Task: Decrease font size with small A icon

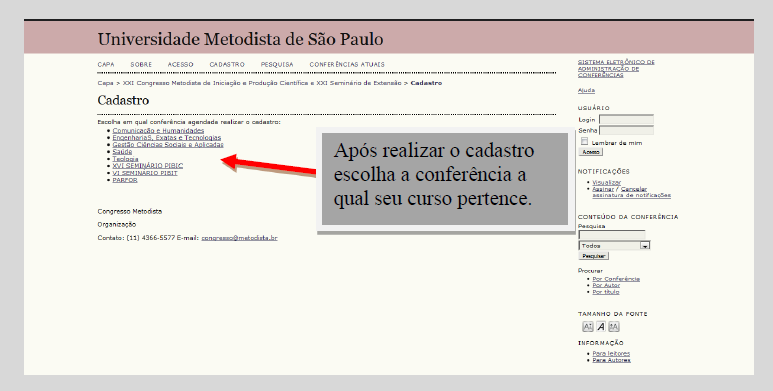Action: [x=588, y=326]
